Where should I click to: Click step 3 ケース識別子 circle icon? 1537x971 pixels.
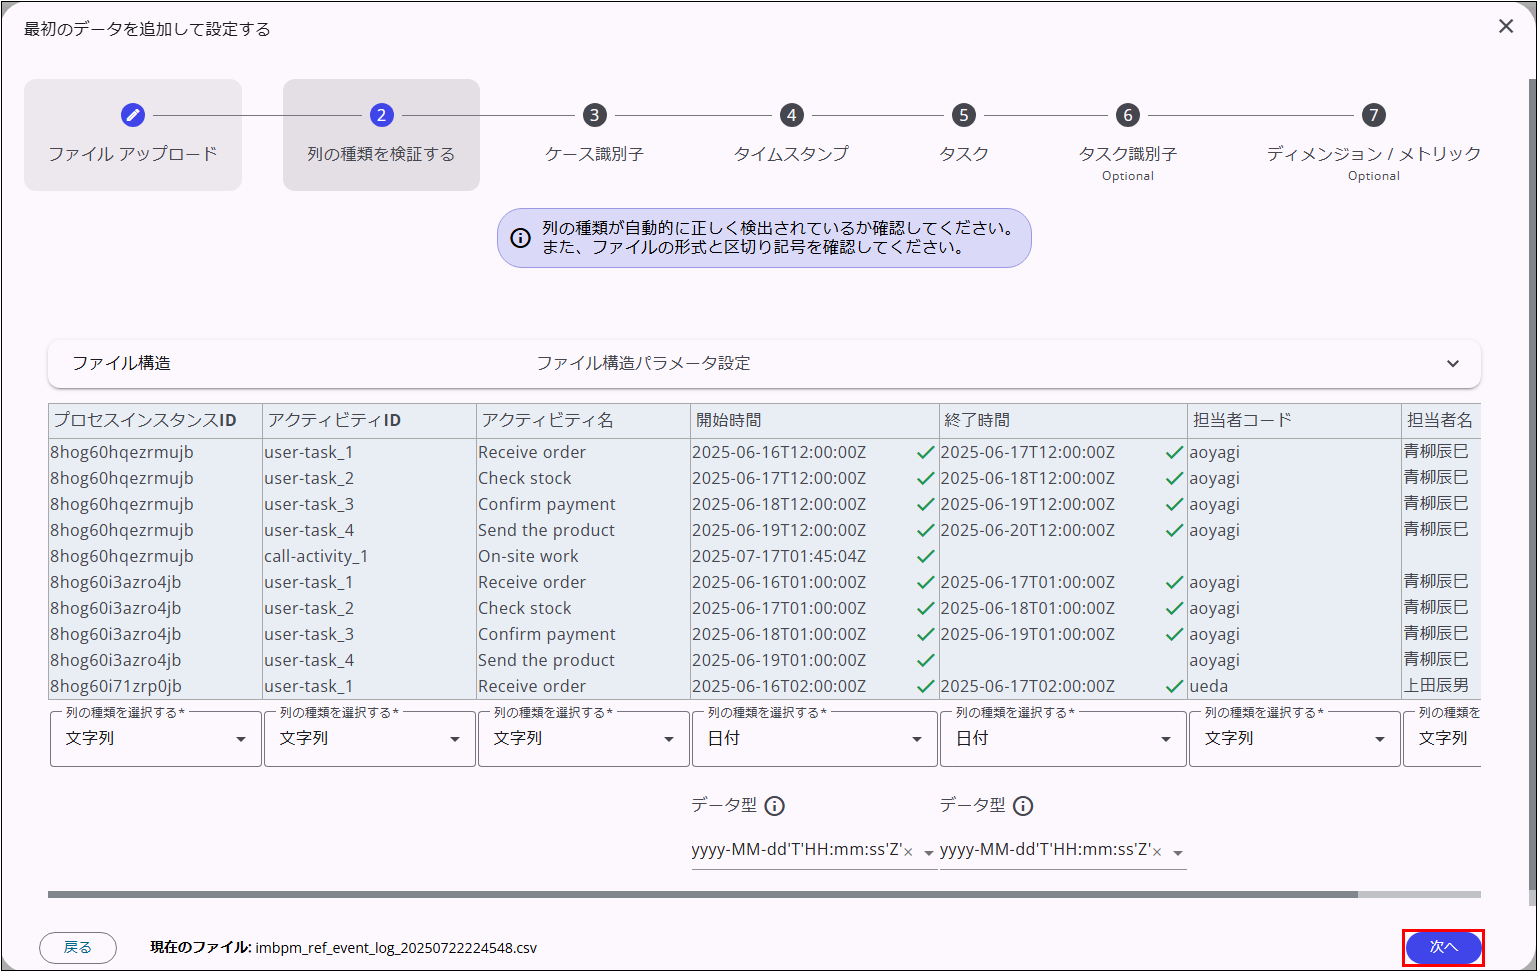click(594, 115)
